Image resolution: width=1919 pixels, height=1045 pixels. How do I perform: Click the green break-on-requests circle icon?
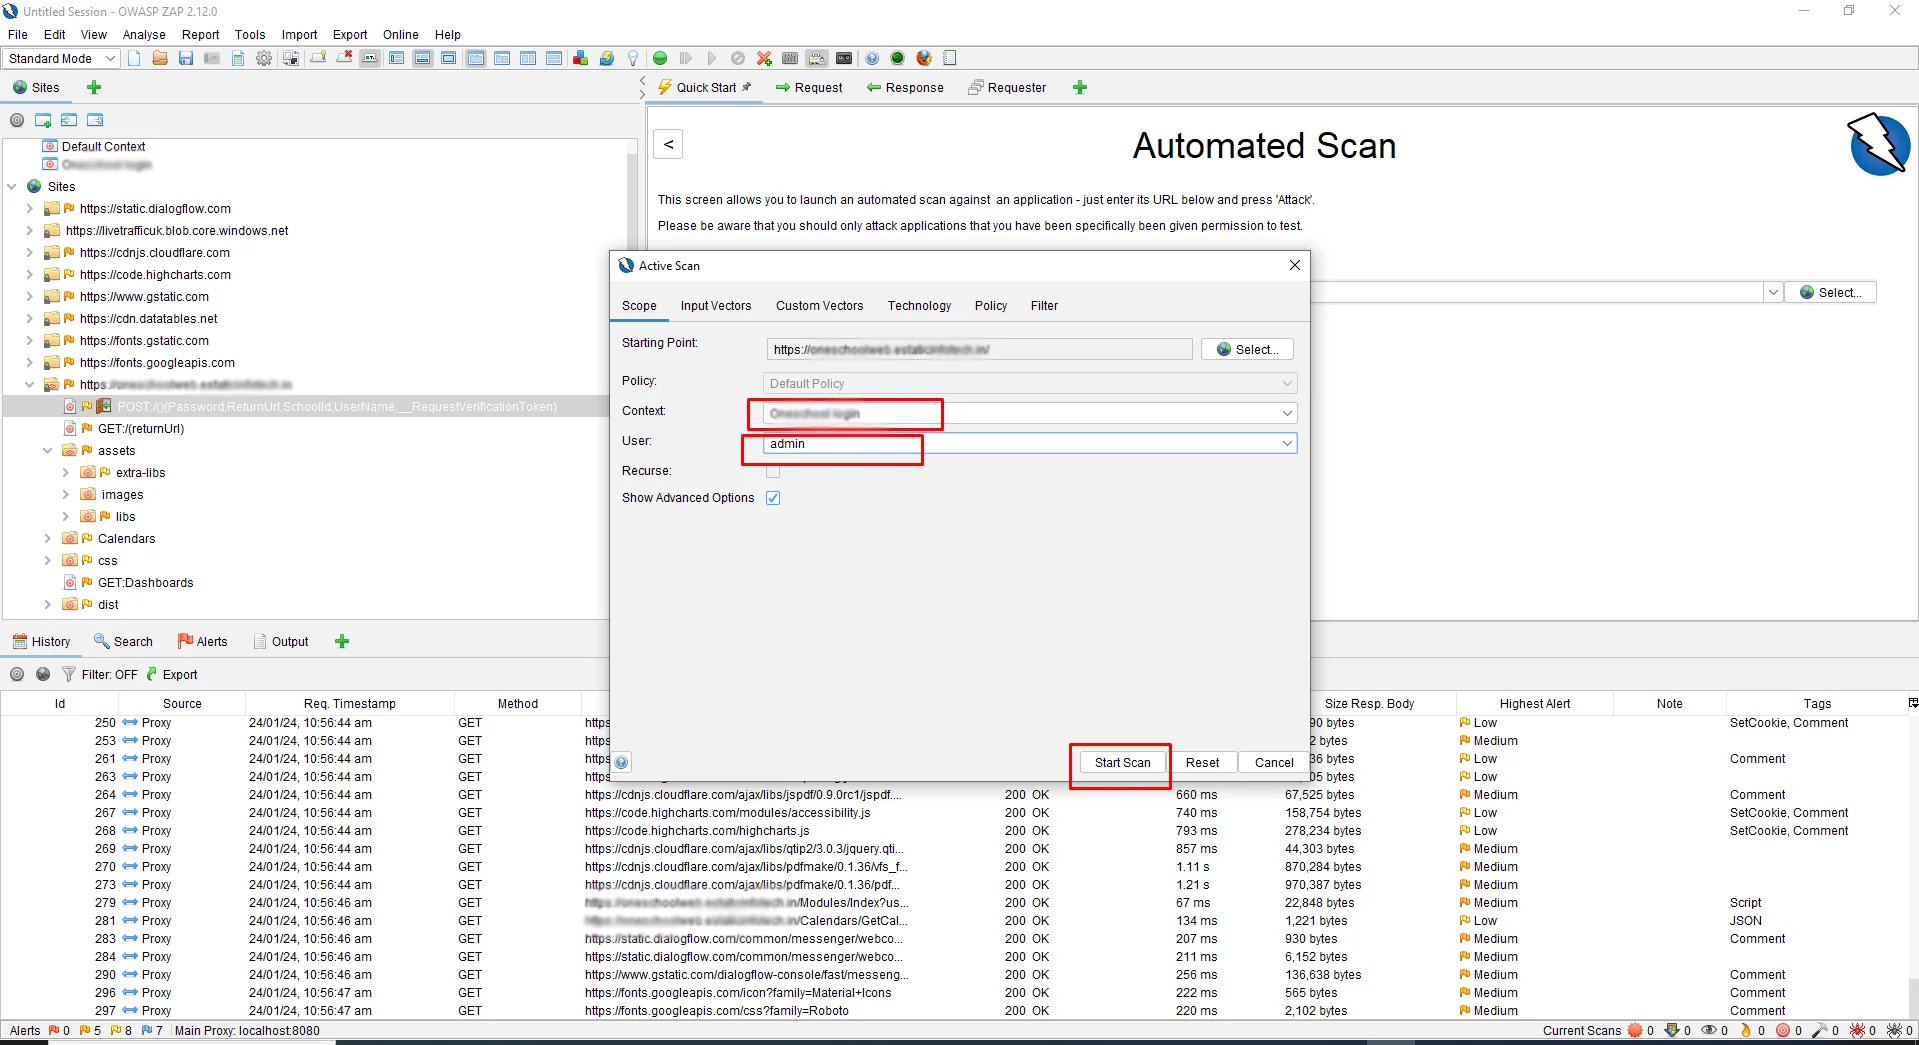tap(660, 58)
